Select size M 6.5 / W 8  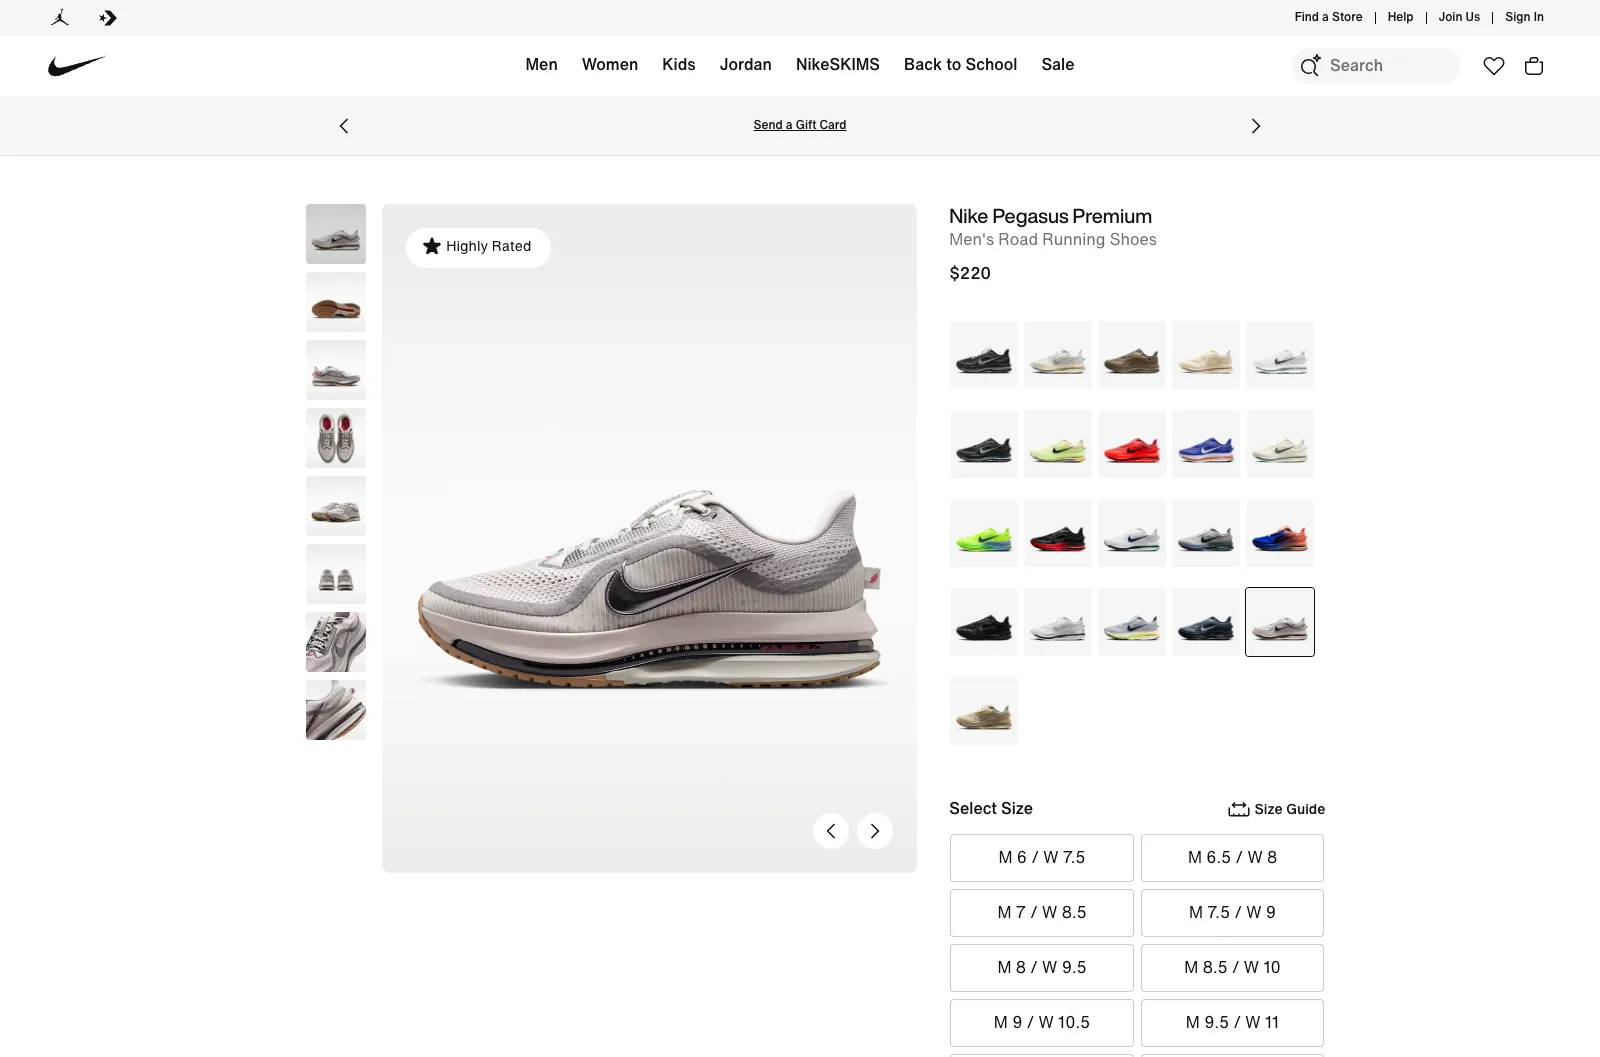(x=1232, y=858)
